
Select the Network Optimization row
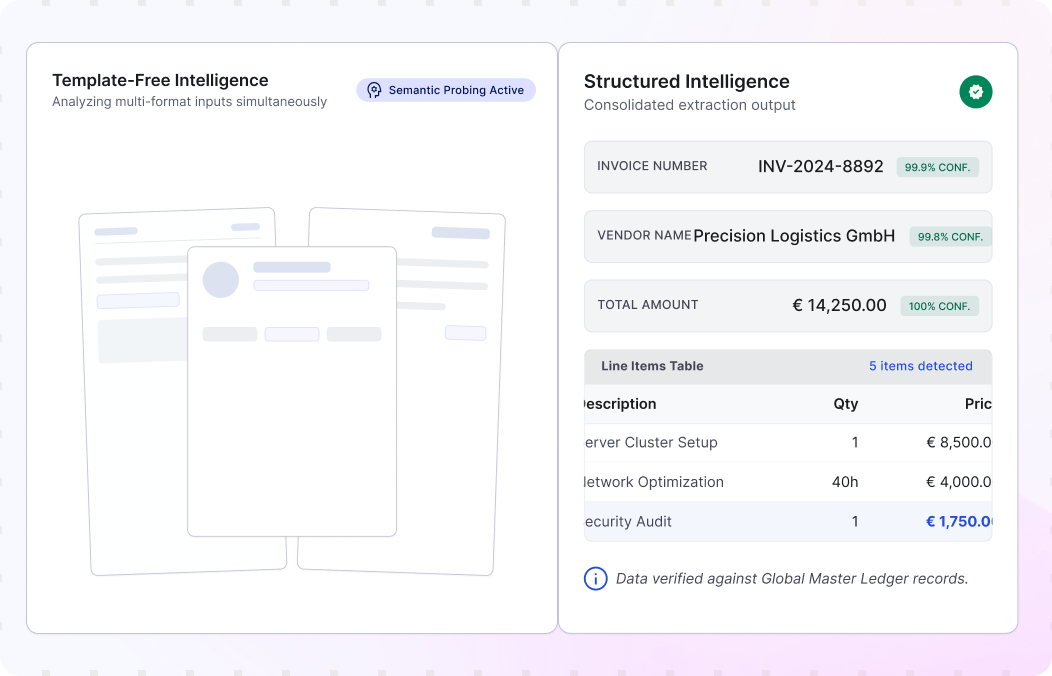tap(788, 482)
